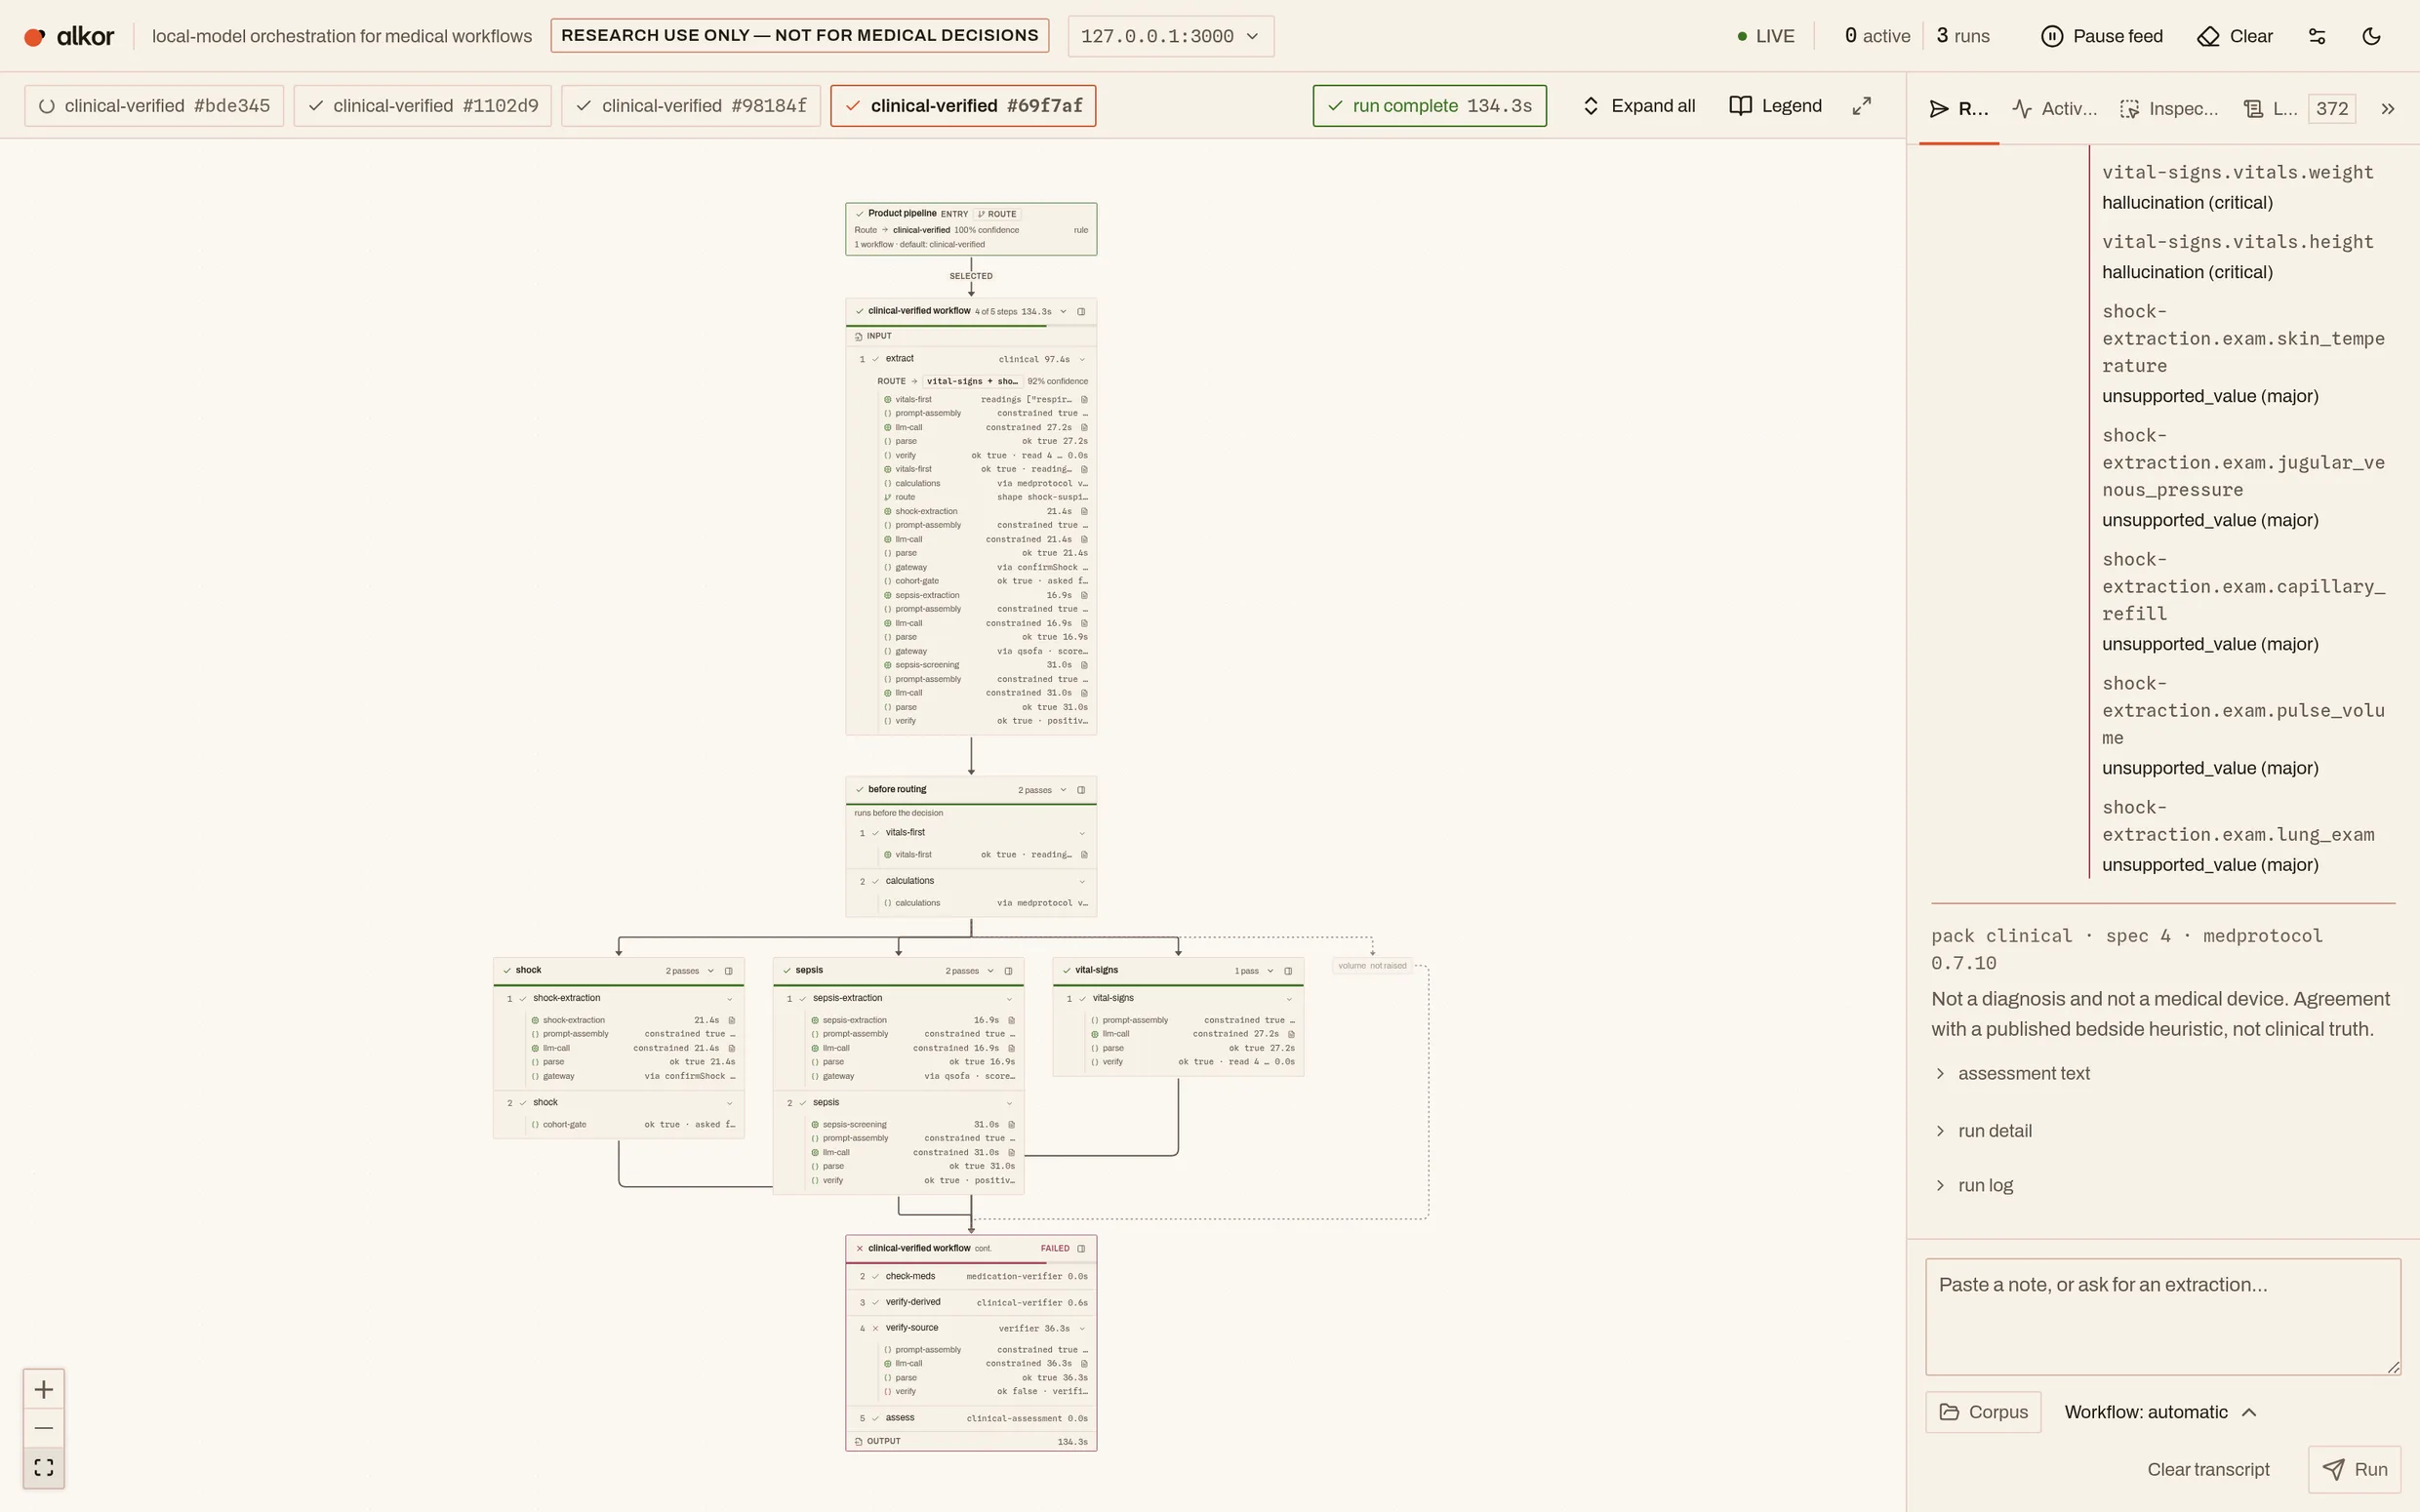Open the Activity panel tab
This screenshot has height=1512, width=2420.
(x=2054, y=109)
